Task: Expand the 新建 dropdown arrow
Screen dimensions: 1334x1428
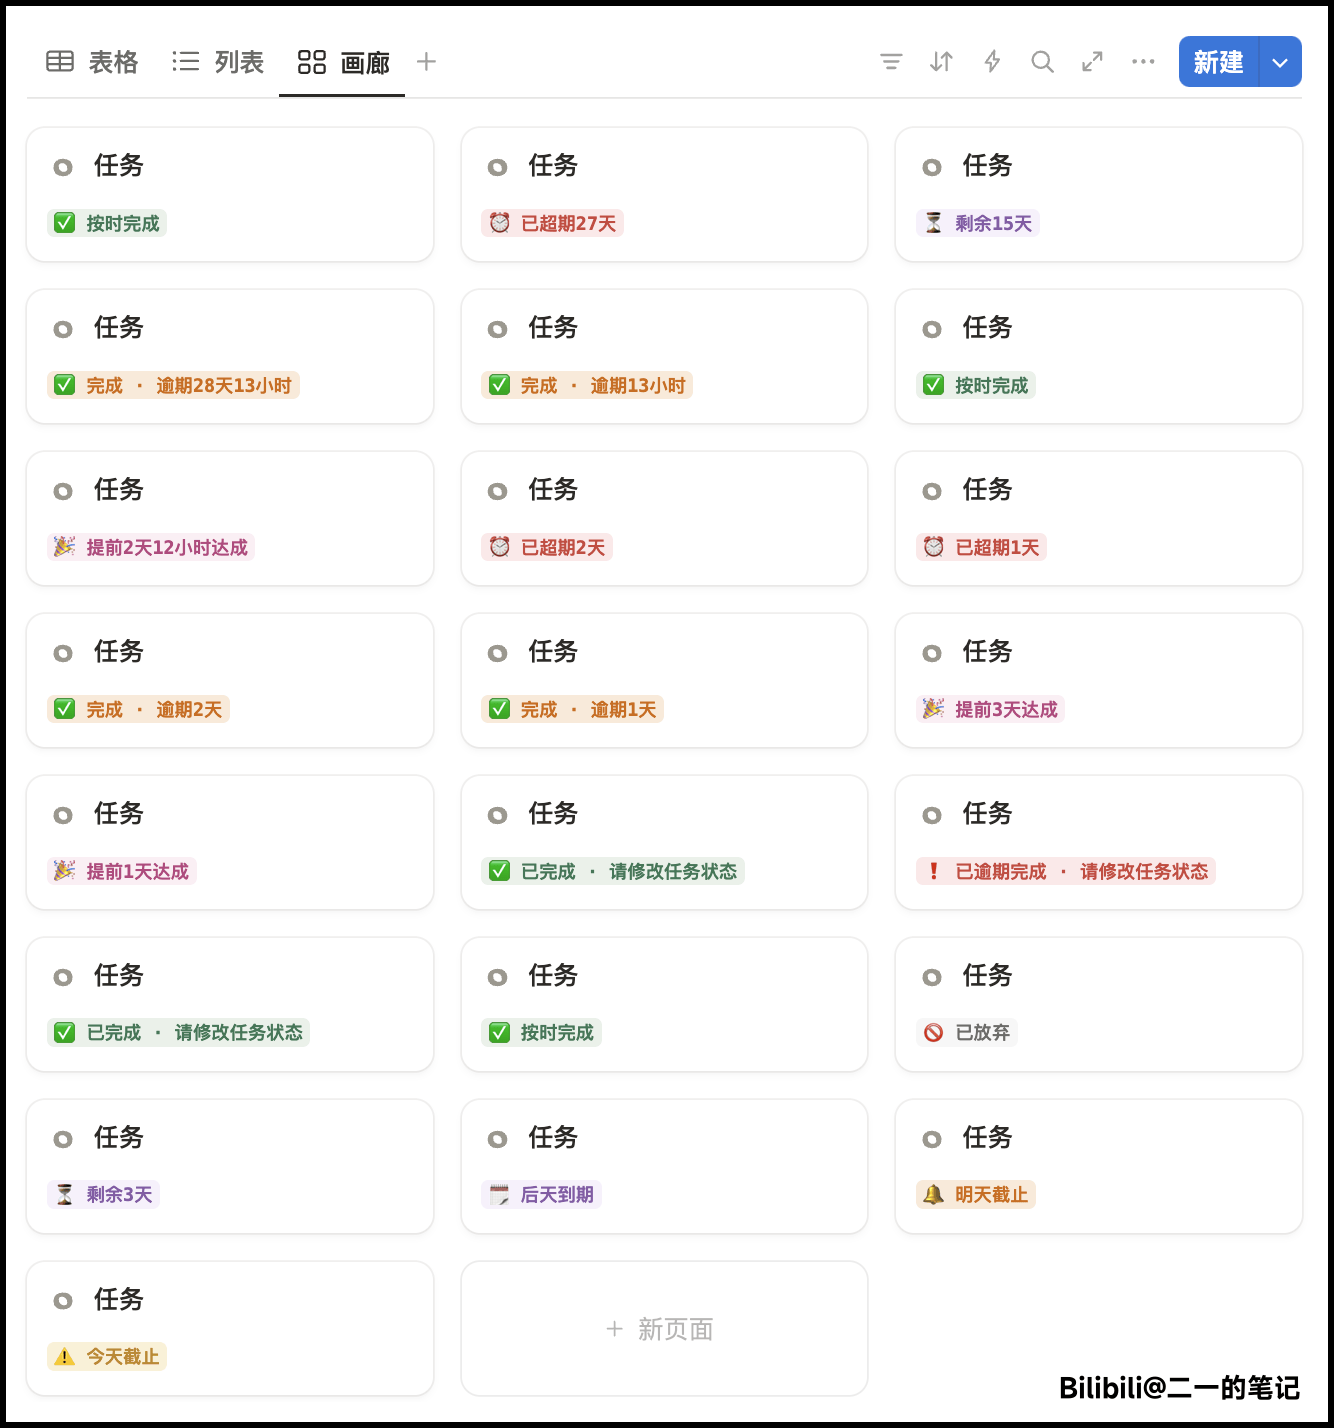Action: click(x=1280, y=62)
